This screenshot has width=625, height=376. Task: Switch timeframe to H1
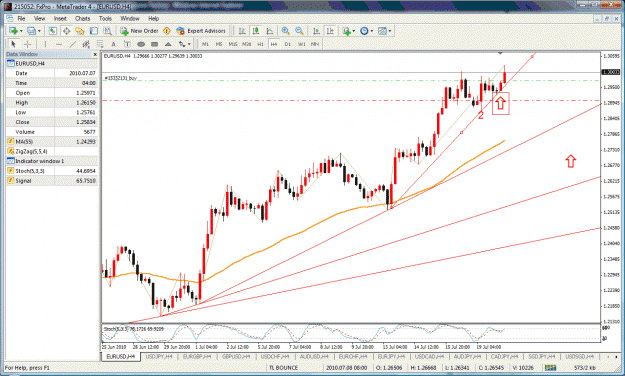pos(260,44)
